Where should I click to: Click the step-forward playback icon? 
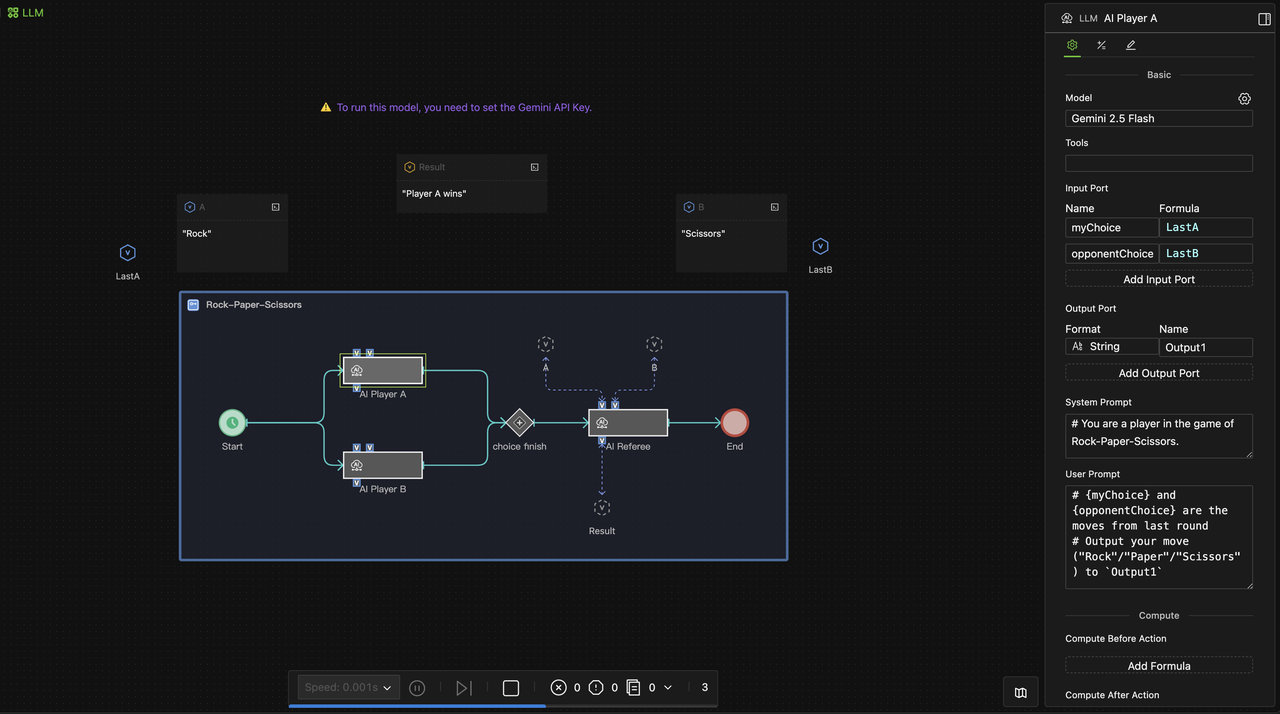pos(463,688)
